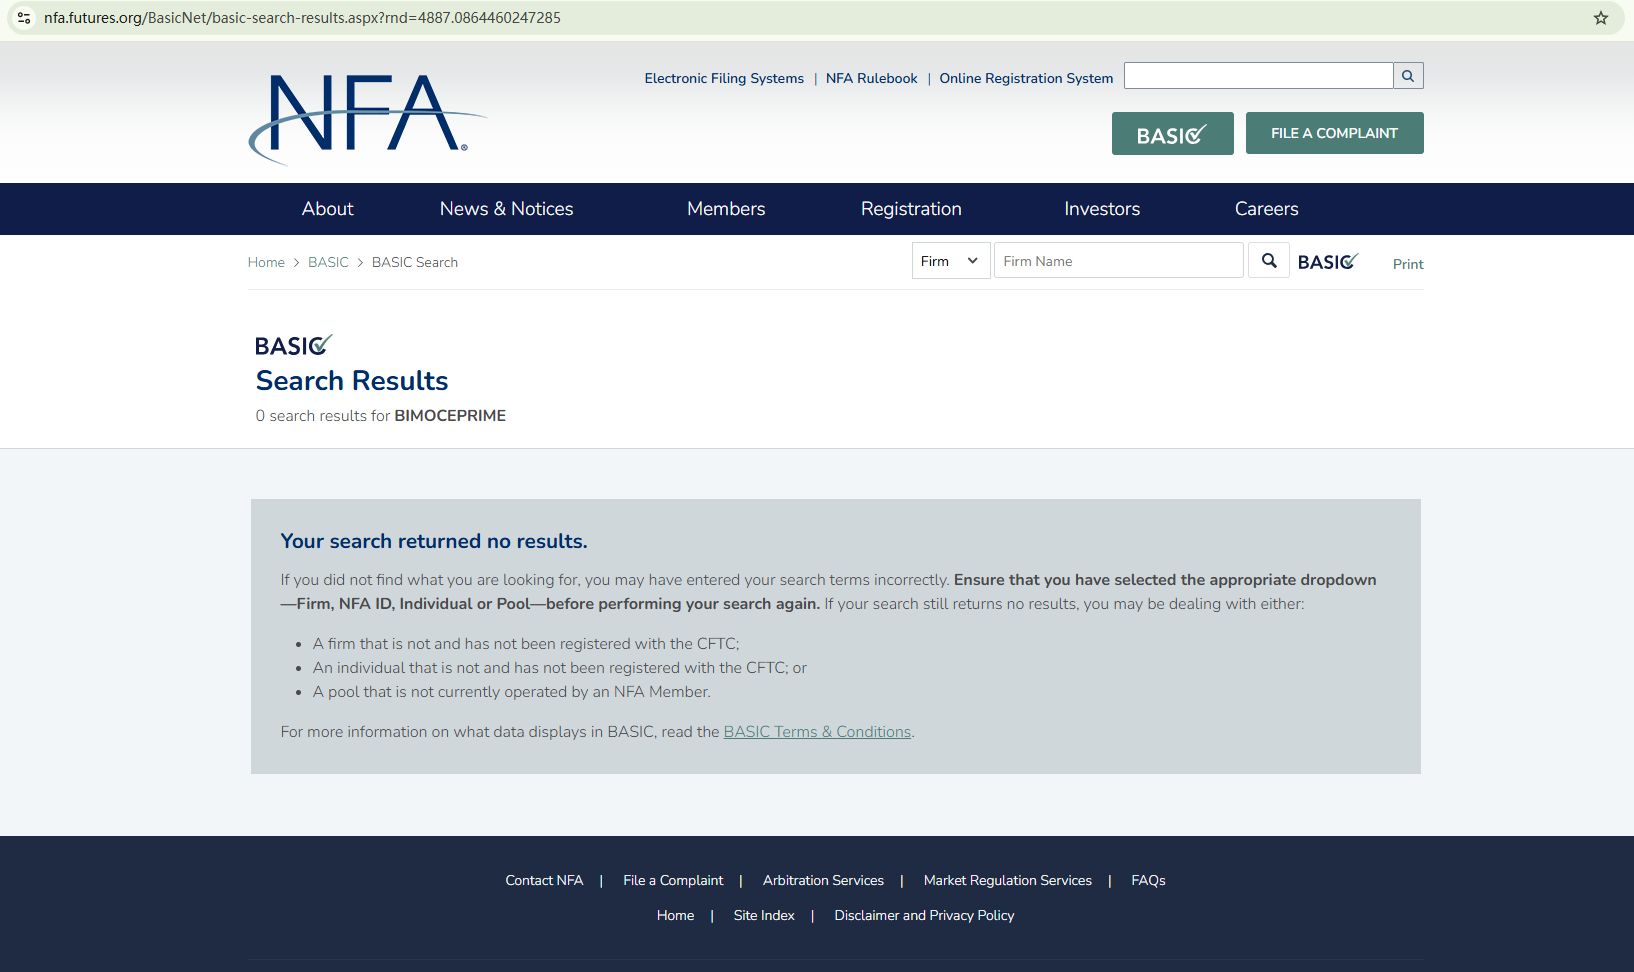Open the Registration menu

click(x=911, y=209)
